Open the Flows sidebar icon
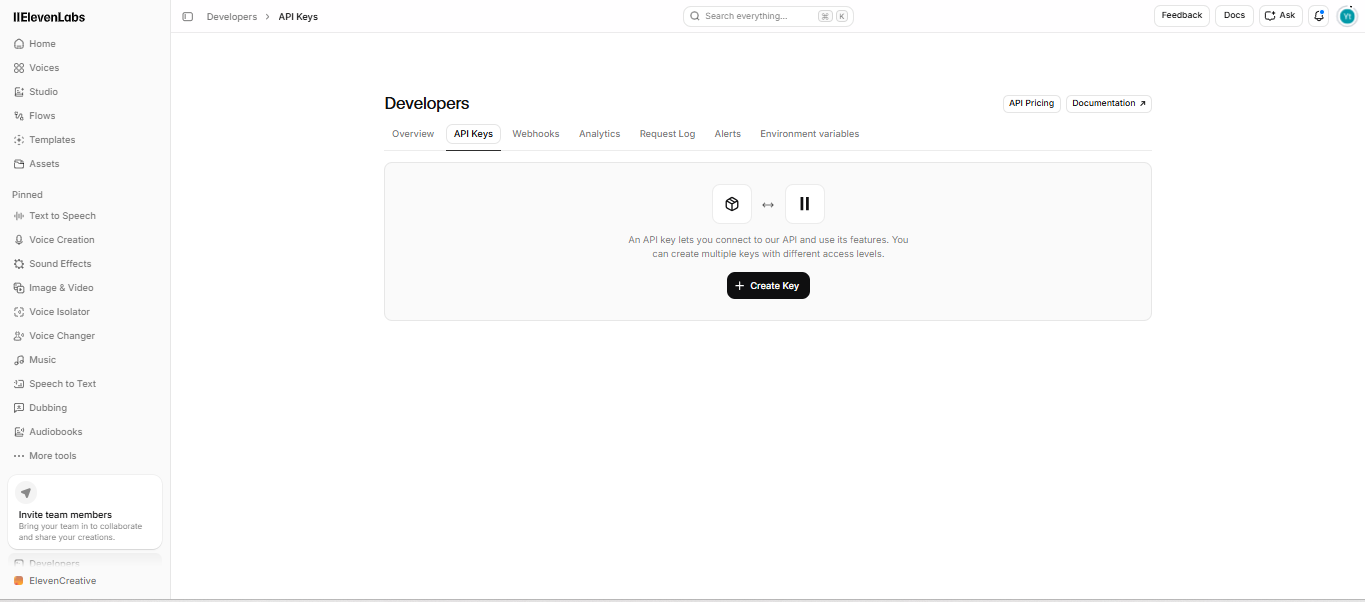Screen dimensions: 1365x602 coord(19,116)
